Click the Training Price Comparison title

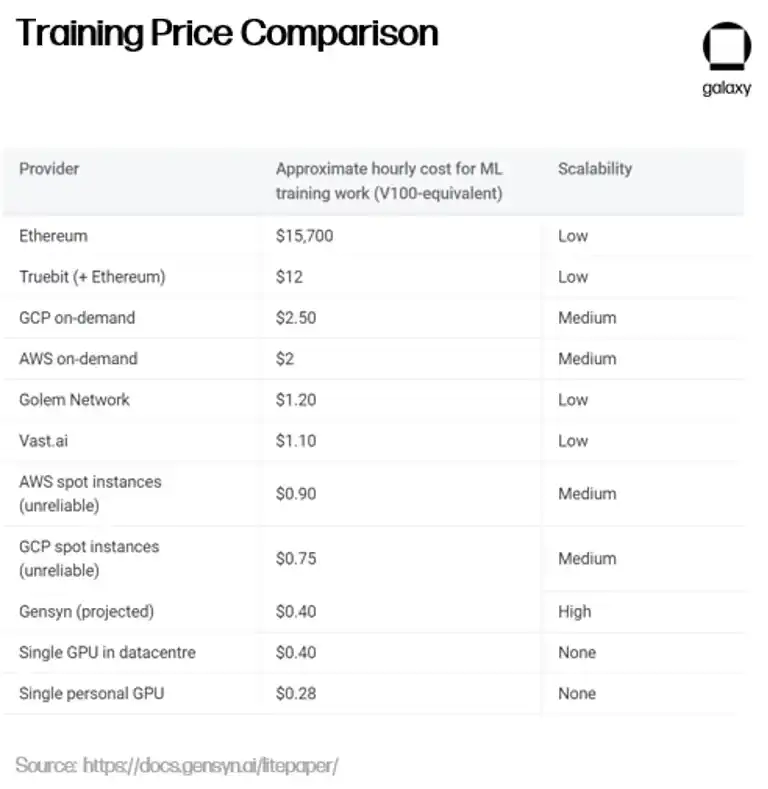(x=227, y=34)
